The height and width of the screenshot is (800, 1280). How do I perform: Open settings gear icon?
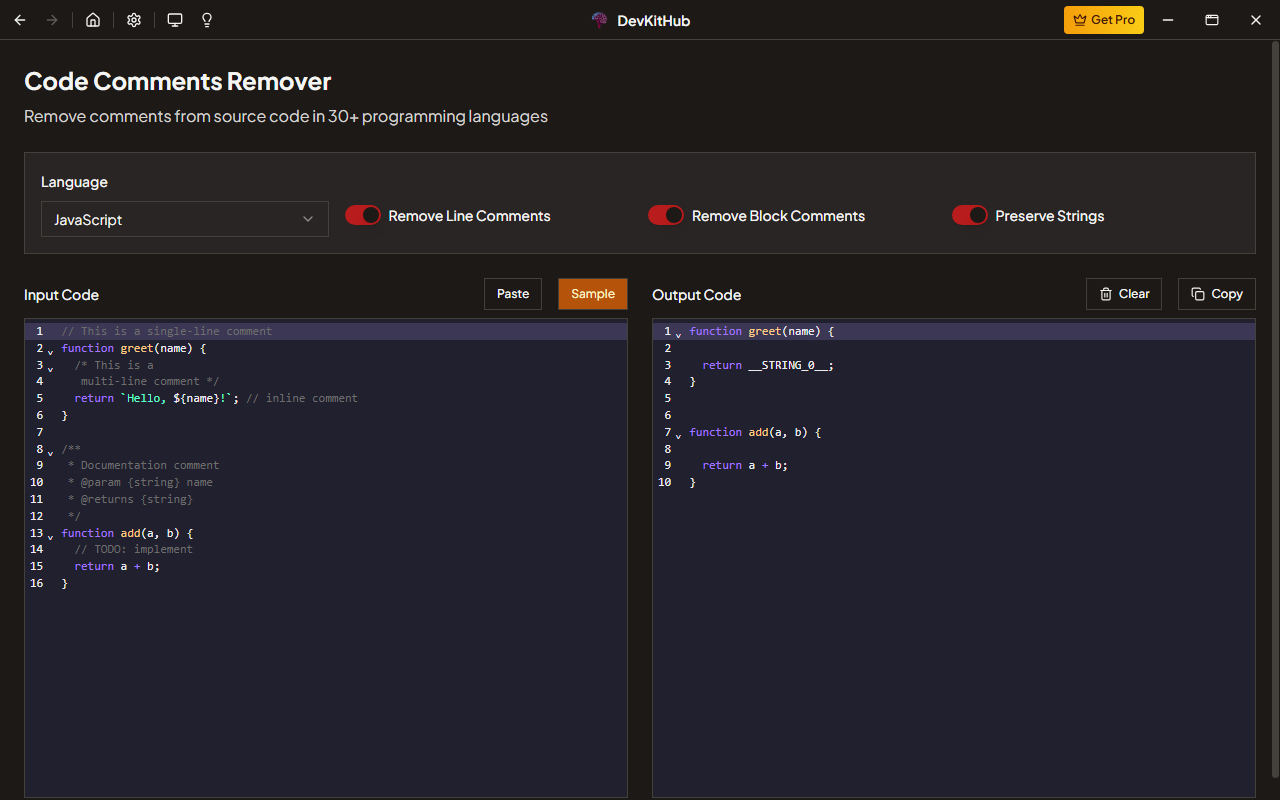pyautogui.click(x=134, y=20)
